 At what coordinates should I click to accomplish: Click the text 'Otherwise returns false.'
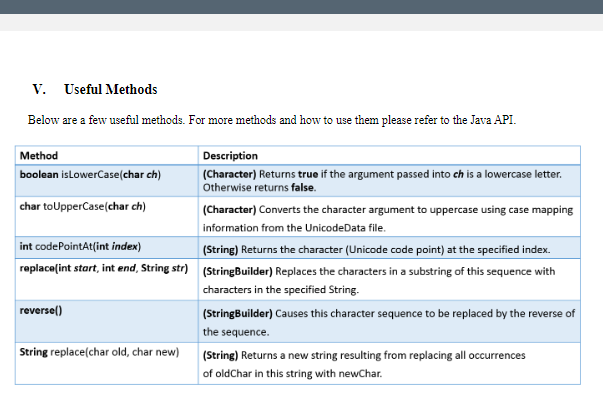260,188
